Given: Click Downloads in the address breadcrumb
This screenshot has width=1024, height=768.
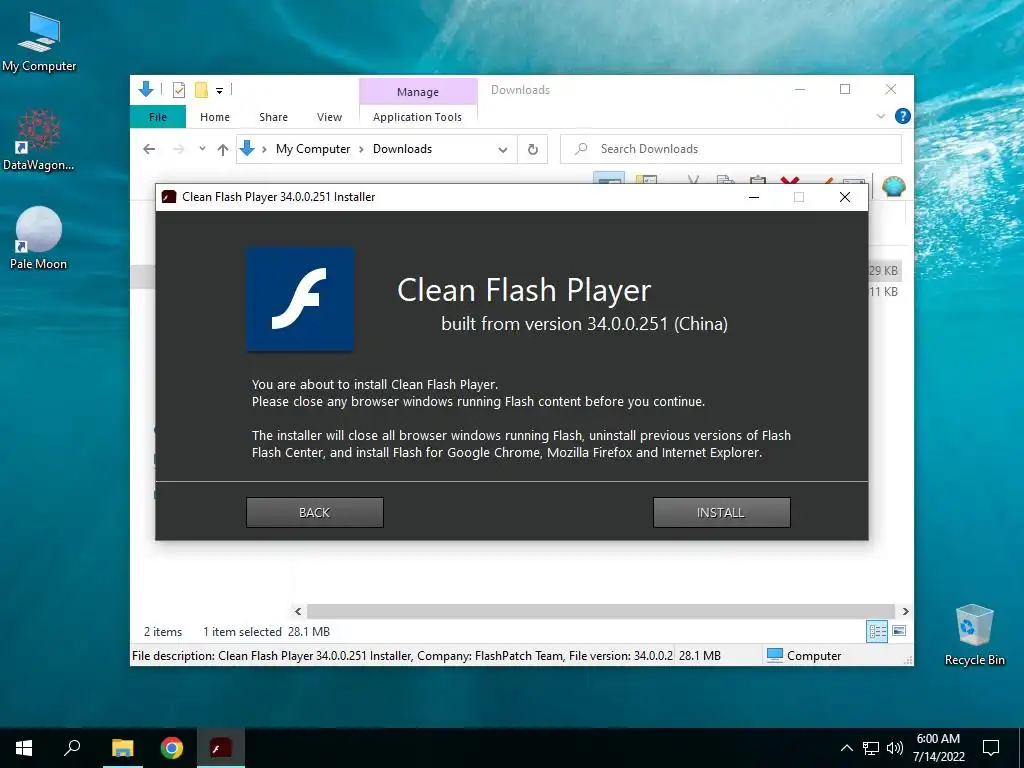Looking at the screenshot, I should tap(402, 149).
